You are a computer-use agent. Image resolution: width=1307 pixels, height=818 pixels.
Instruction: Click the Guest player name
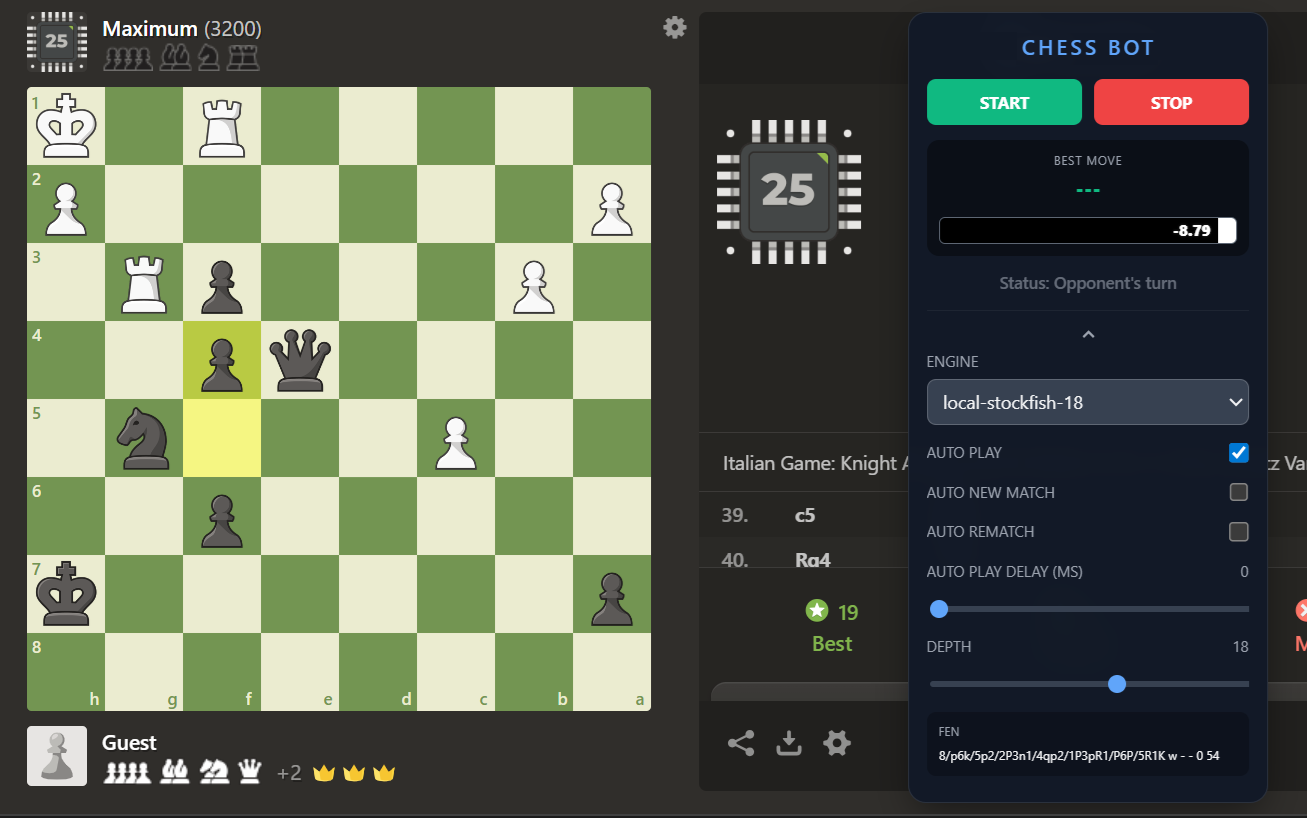[129, 742]
